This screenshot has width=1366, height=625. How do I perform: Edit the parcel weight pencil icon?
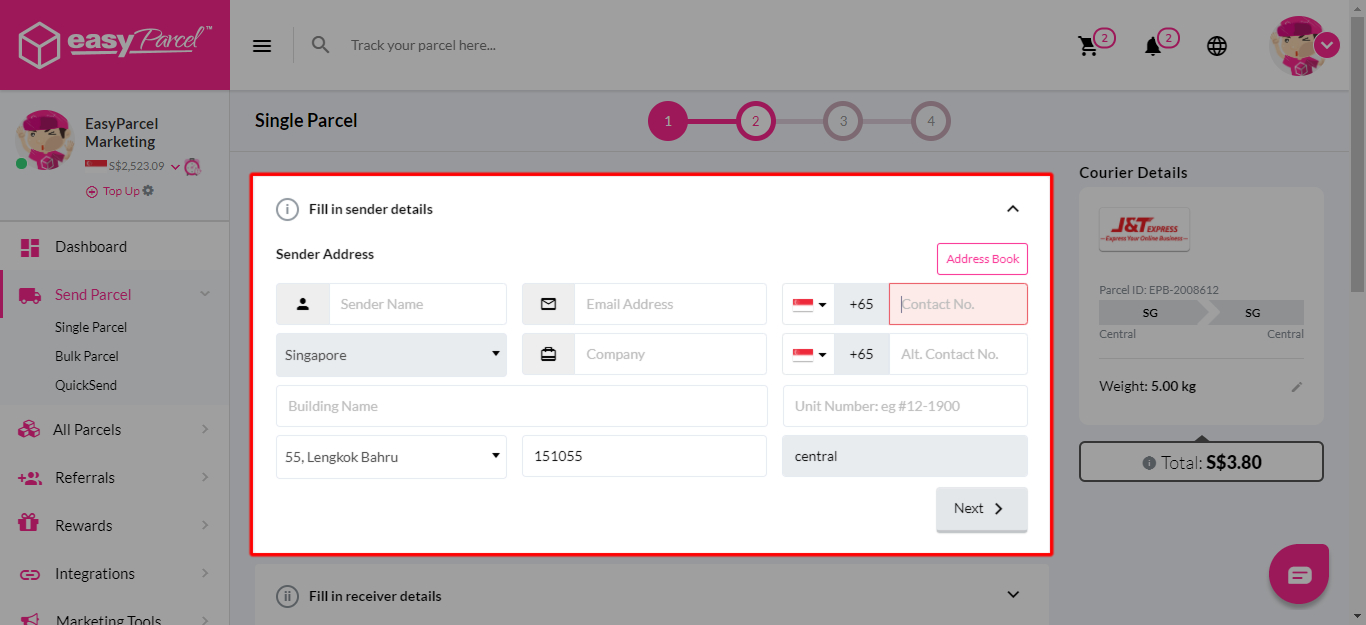(x=1297, y=386)
